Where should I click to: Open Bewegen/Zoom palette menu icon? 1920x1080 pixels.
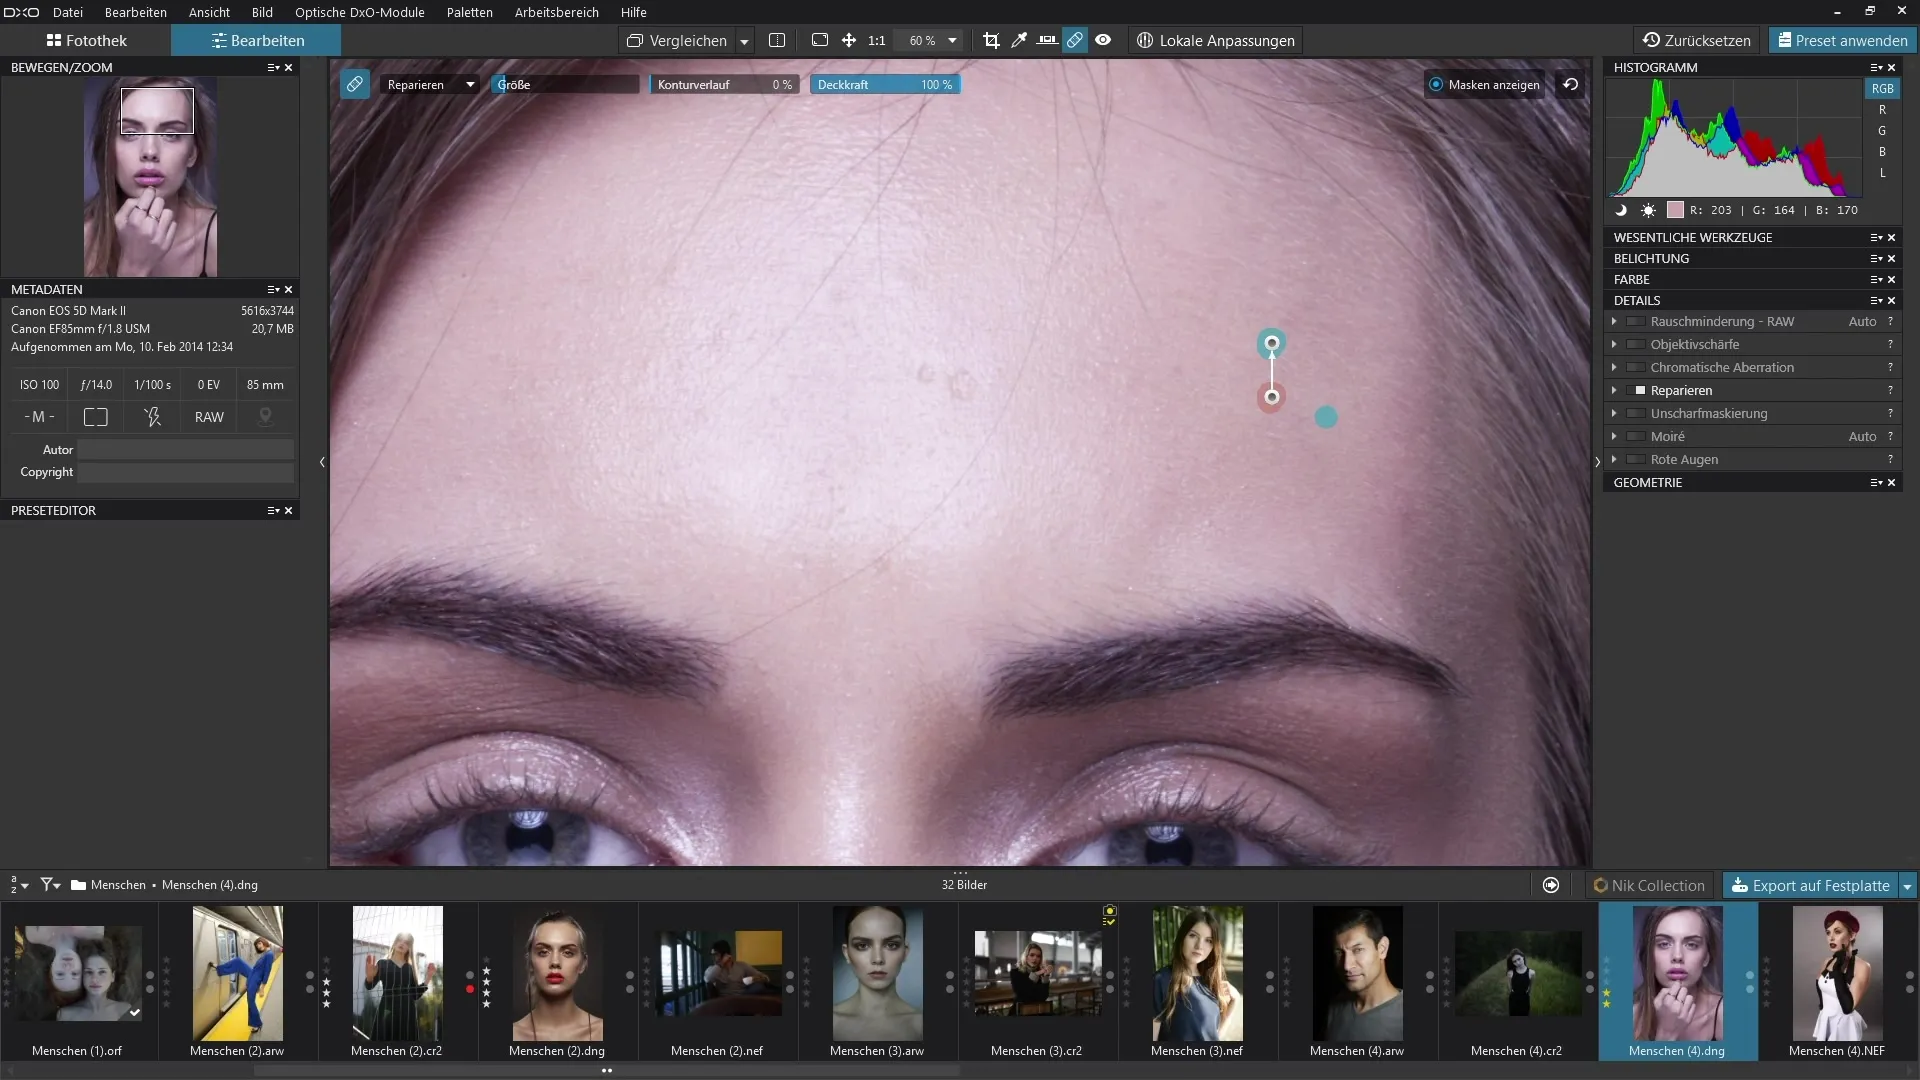[x=273, y=67]
